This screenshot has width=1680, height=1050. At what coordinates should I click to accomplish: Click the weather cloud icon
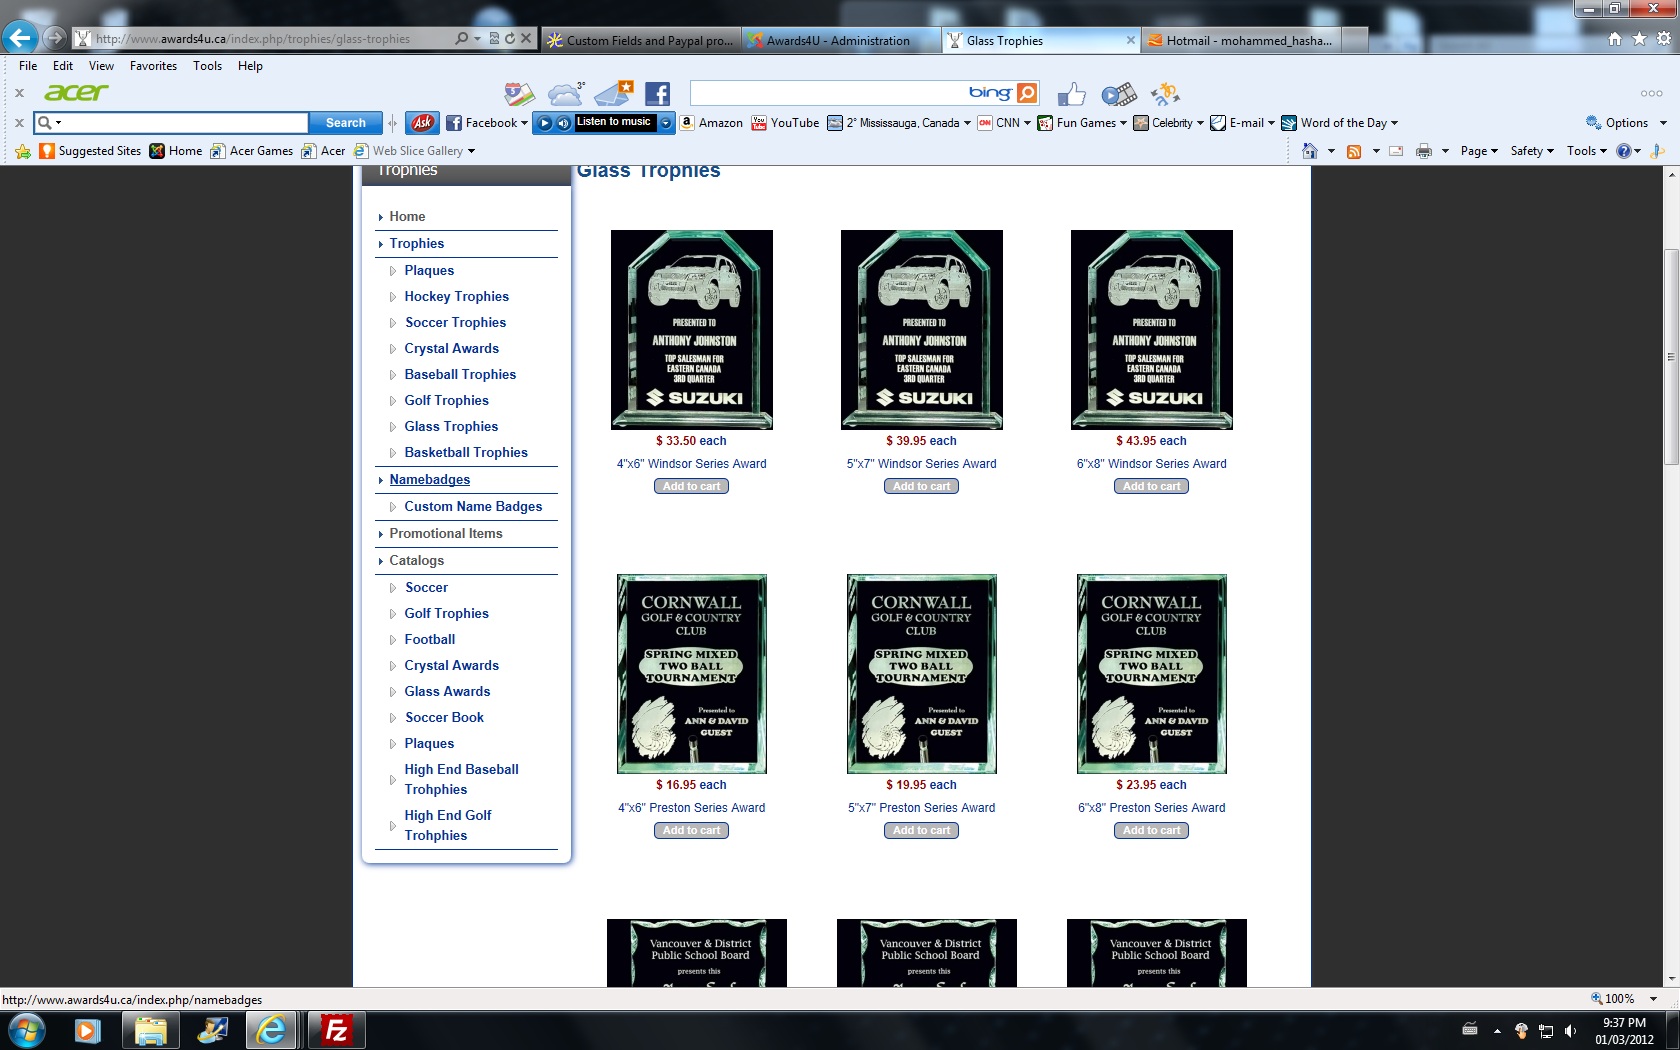click(x=566, y=94)
